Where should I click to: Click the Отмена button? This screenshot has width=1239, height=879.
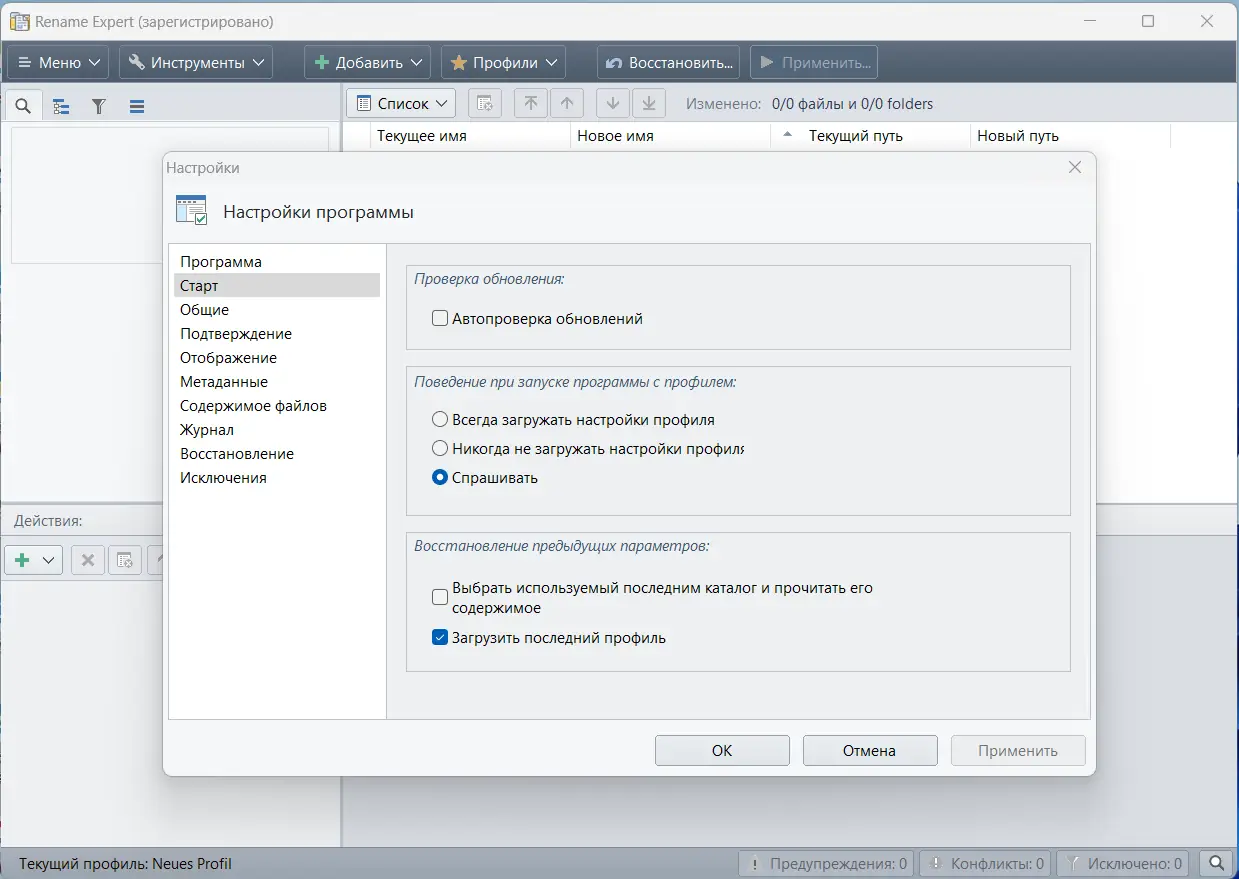coord(870,751)
